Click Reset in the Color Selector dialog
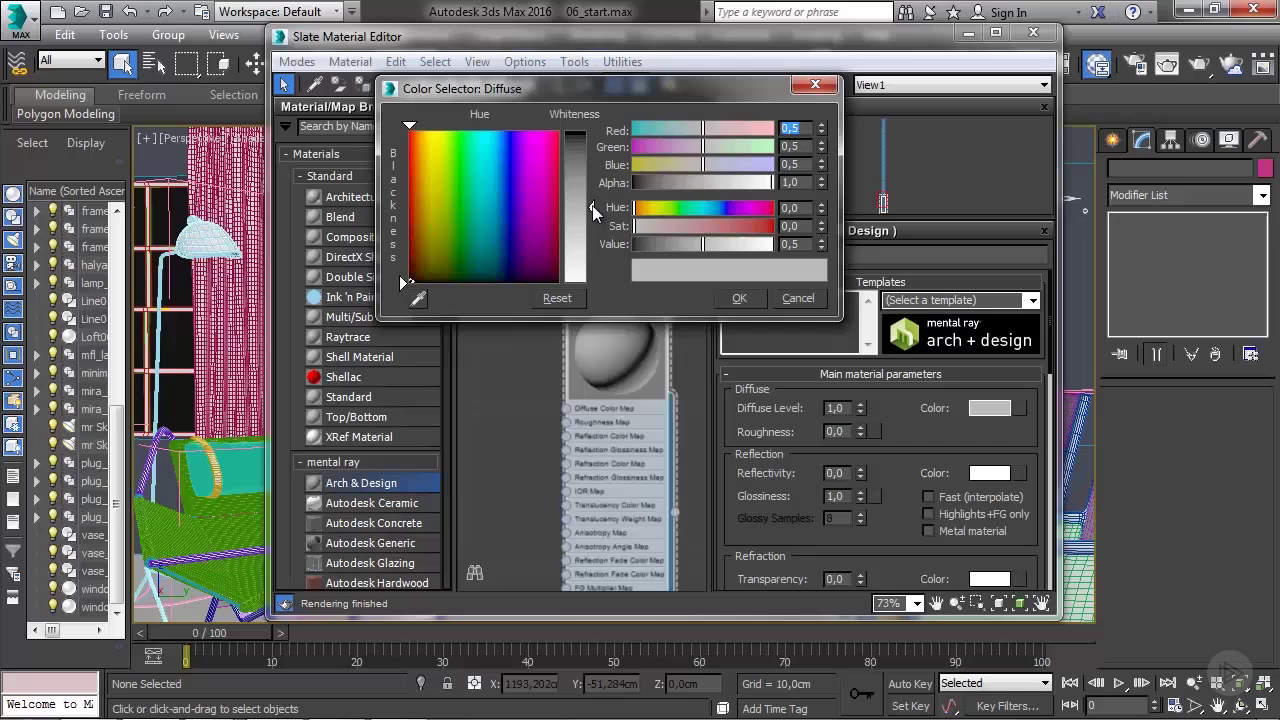This screenshot has height=720, width=1280. point(557,298)
